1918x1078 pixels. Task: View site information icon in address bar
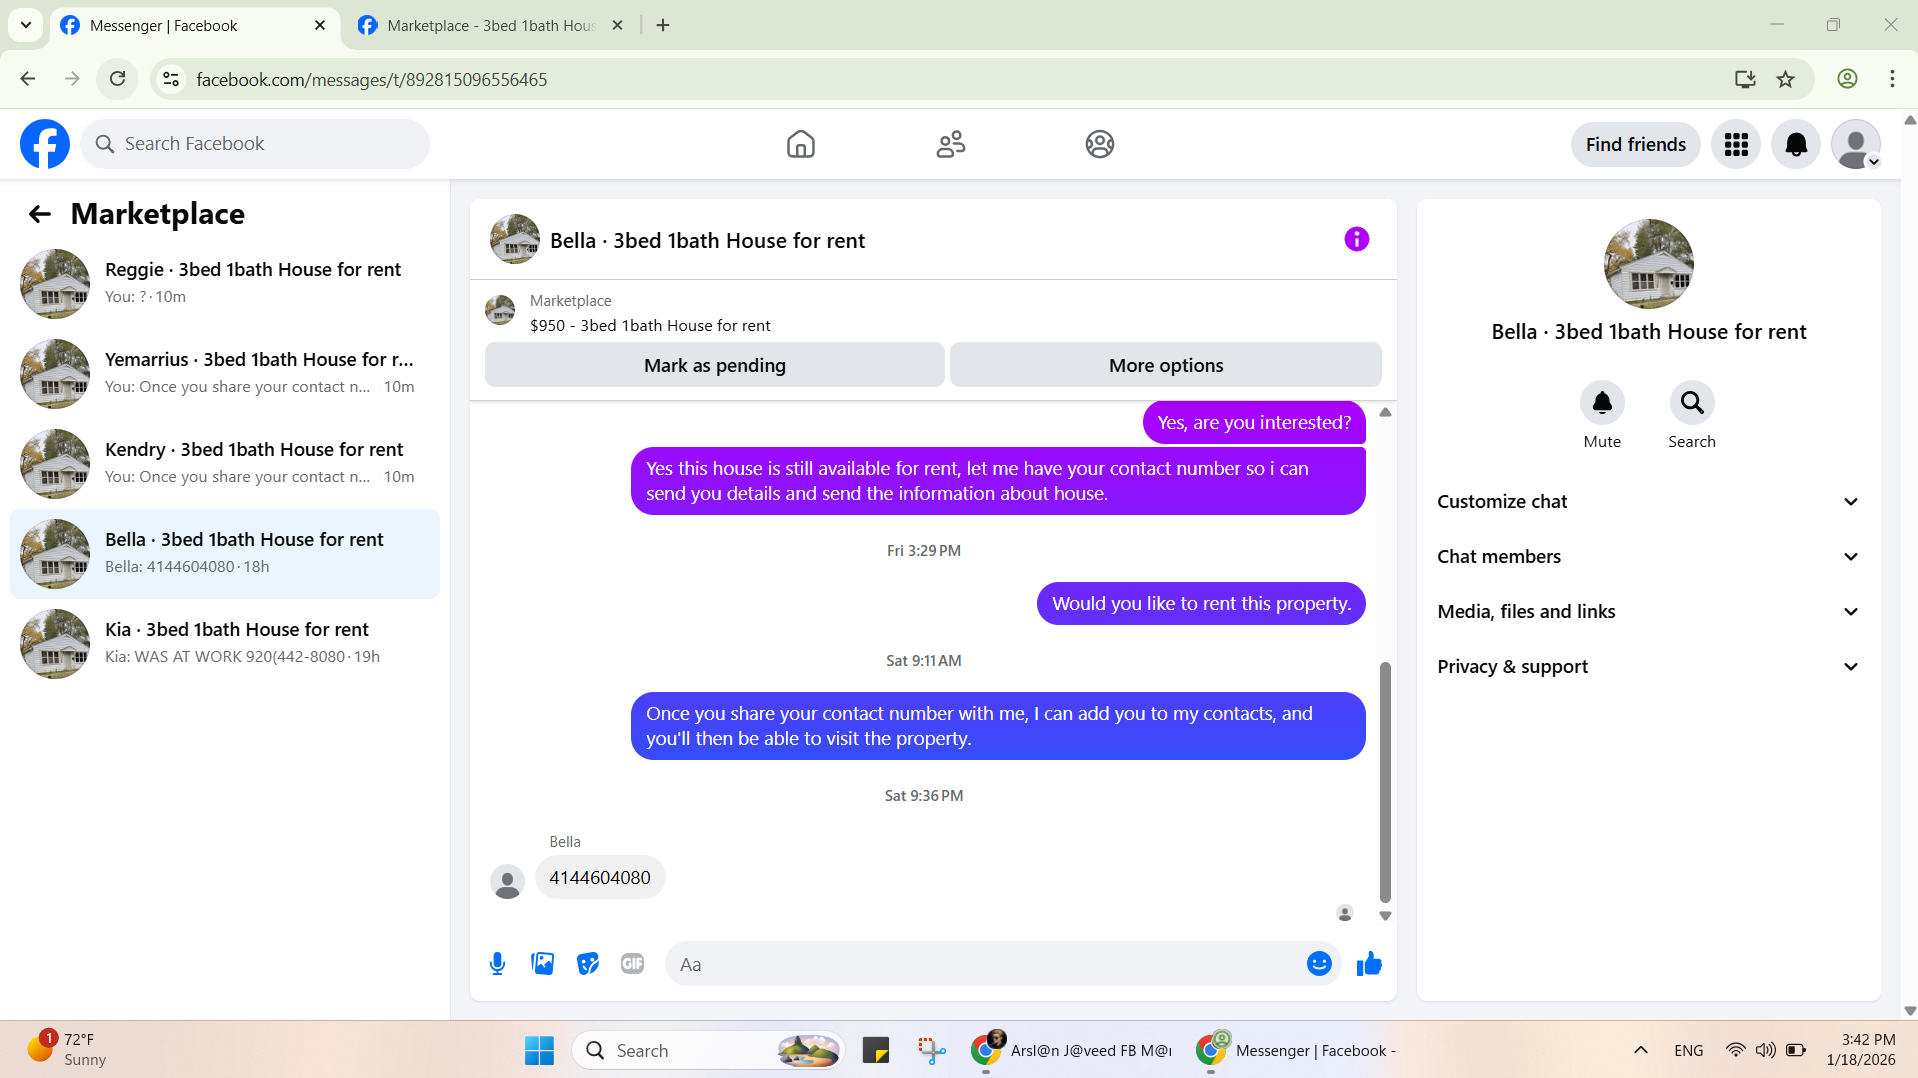pos(171,79)
